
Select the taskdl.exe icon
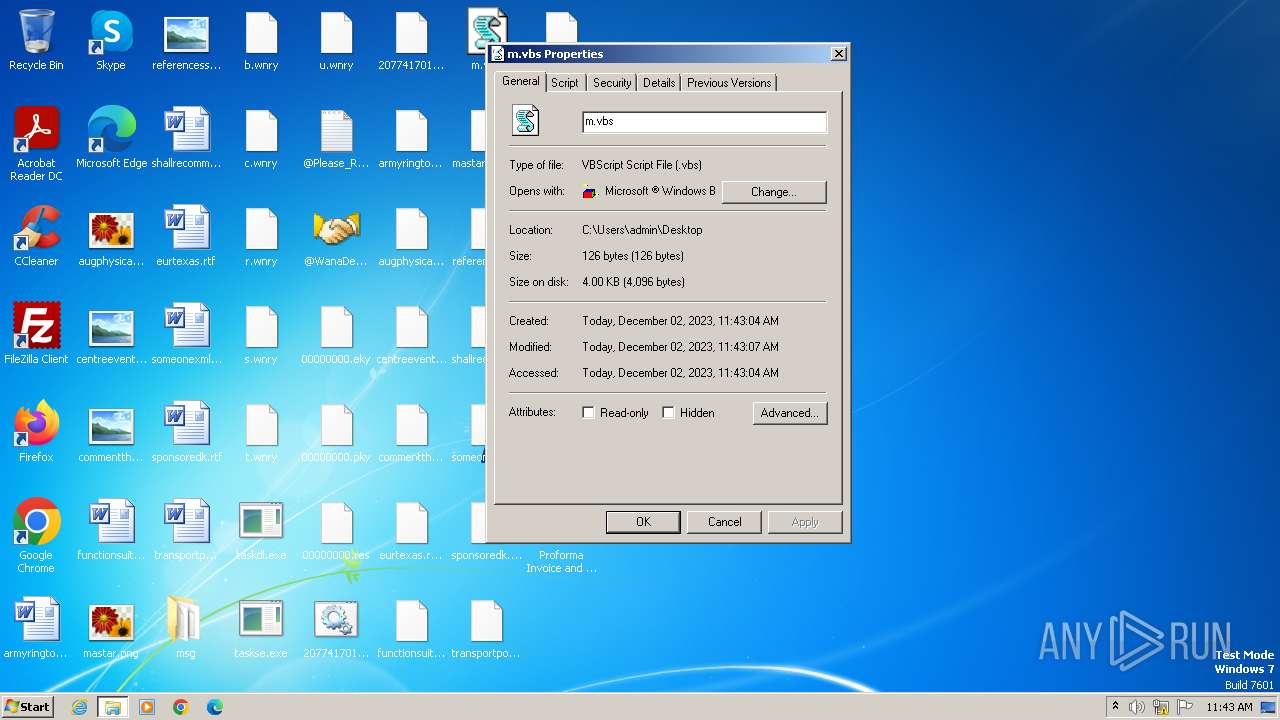pyautogui.click(x=261, y=530)
